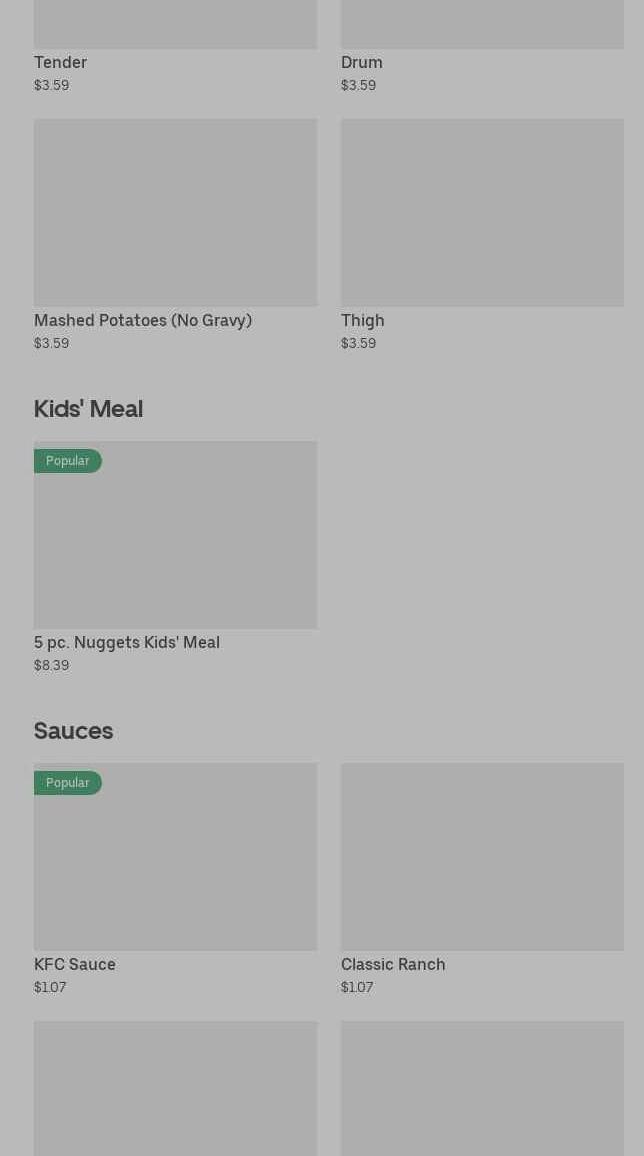Click the $8.39 price of the Nuggets Kids' Meal
644x1156 pixels.
[x=51, y=665]
